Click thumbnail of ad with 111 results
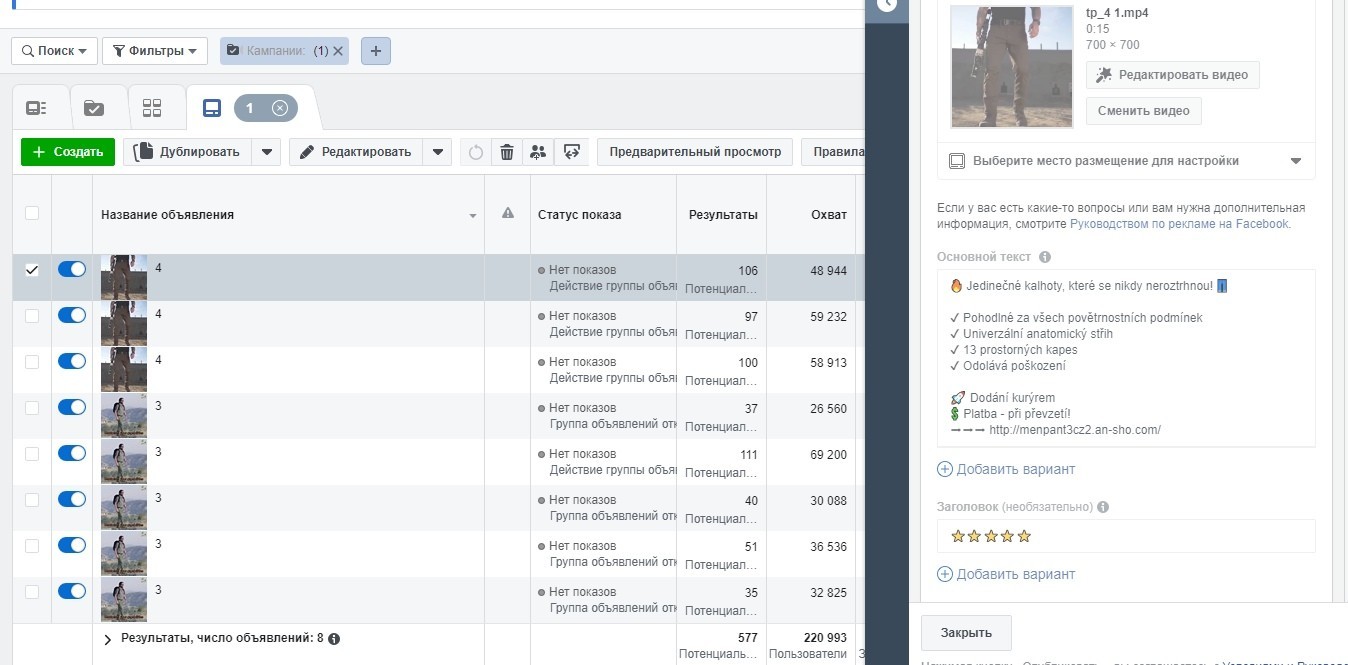 (124, 461)
